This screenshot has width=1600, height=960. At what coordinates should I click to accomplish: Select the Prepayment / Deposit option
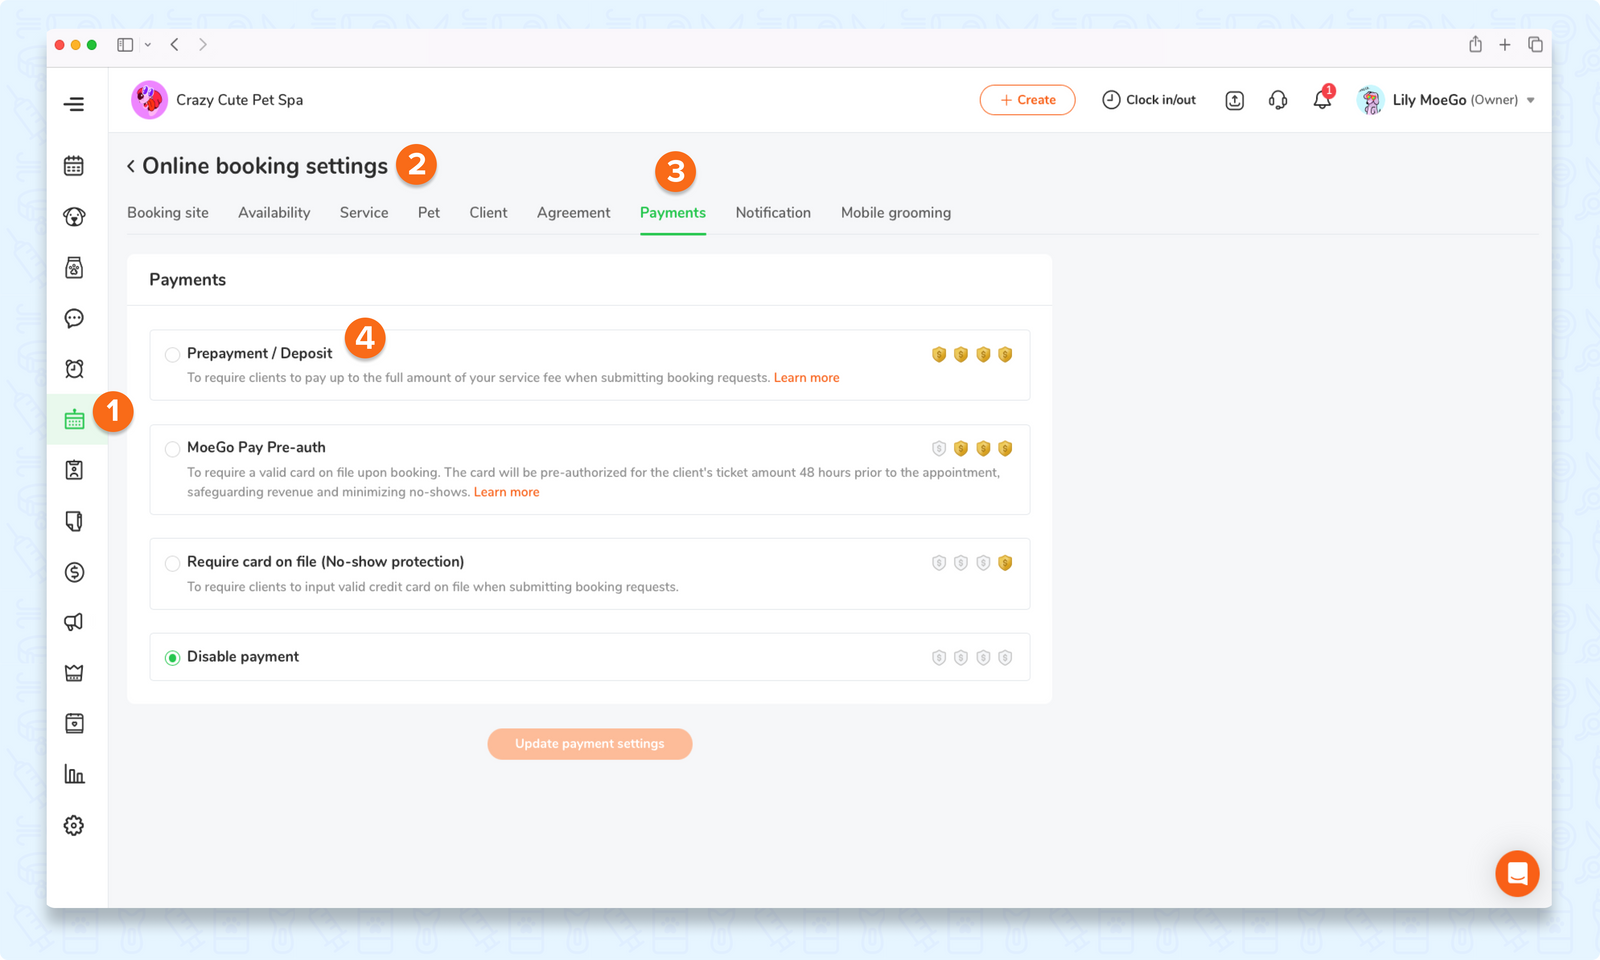[172, 354]
